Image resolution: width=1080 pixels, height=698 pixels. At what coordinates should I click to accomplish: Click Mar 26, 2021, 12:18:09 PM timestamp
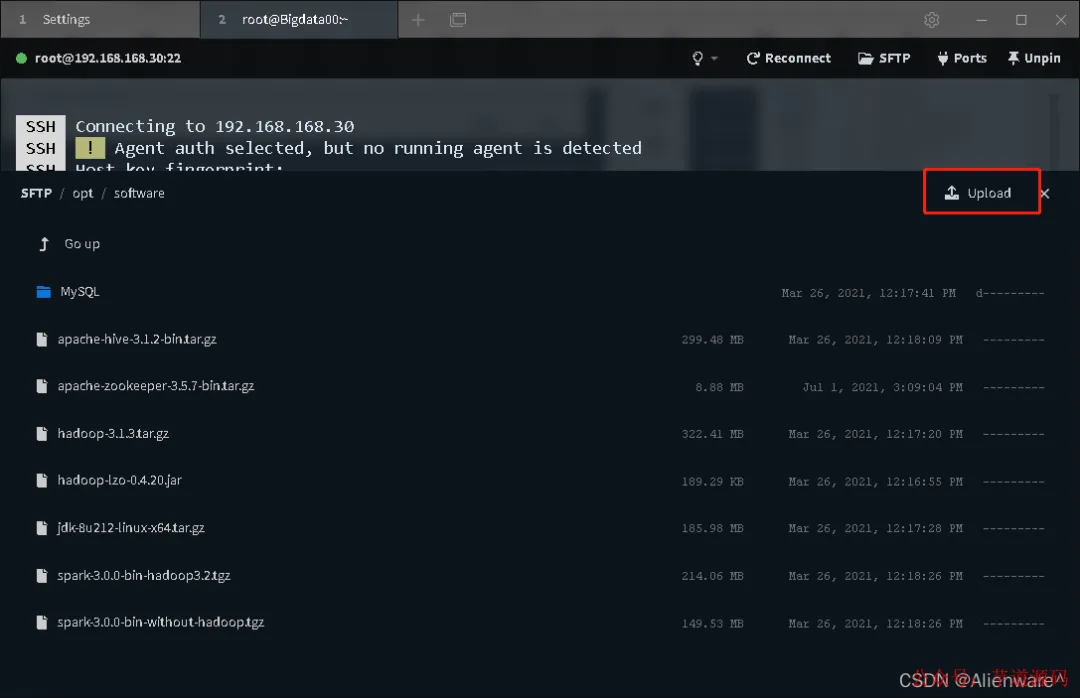point(875,340)
